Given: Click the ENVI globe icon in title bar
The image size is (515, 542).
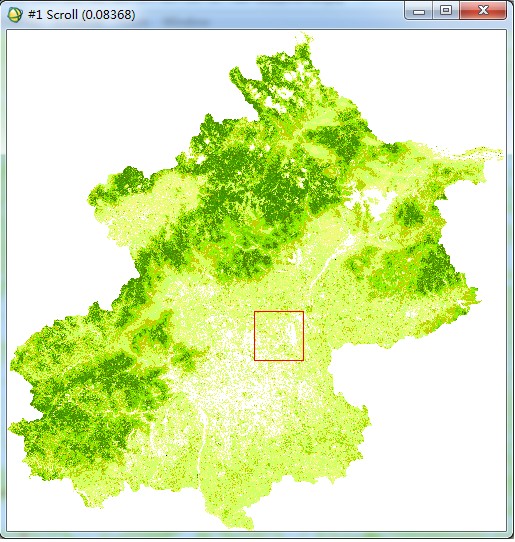Looking at the screenshot, I should pyautogui.click(x=15, y=15).
